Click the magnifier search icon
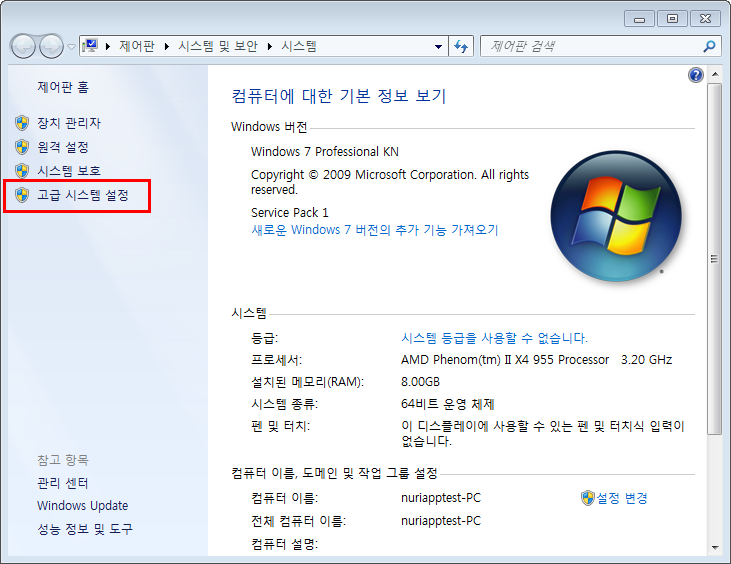Image resolution: width=731 pixels, height=564 pixels. coord(710,46)
